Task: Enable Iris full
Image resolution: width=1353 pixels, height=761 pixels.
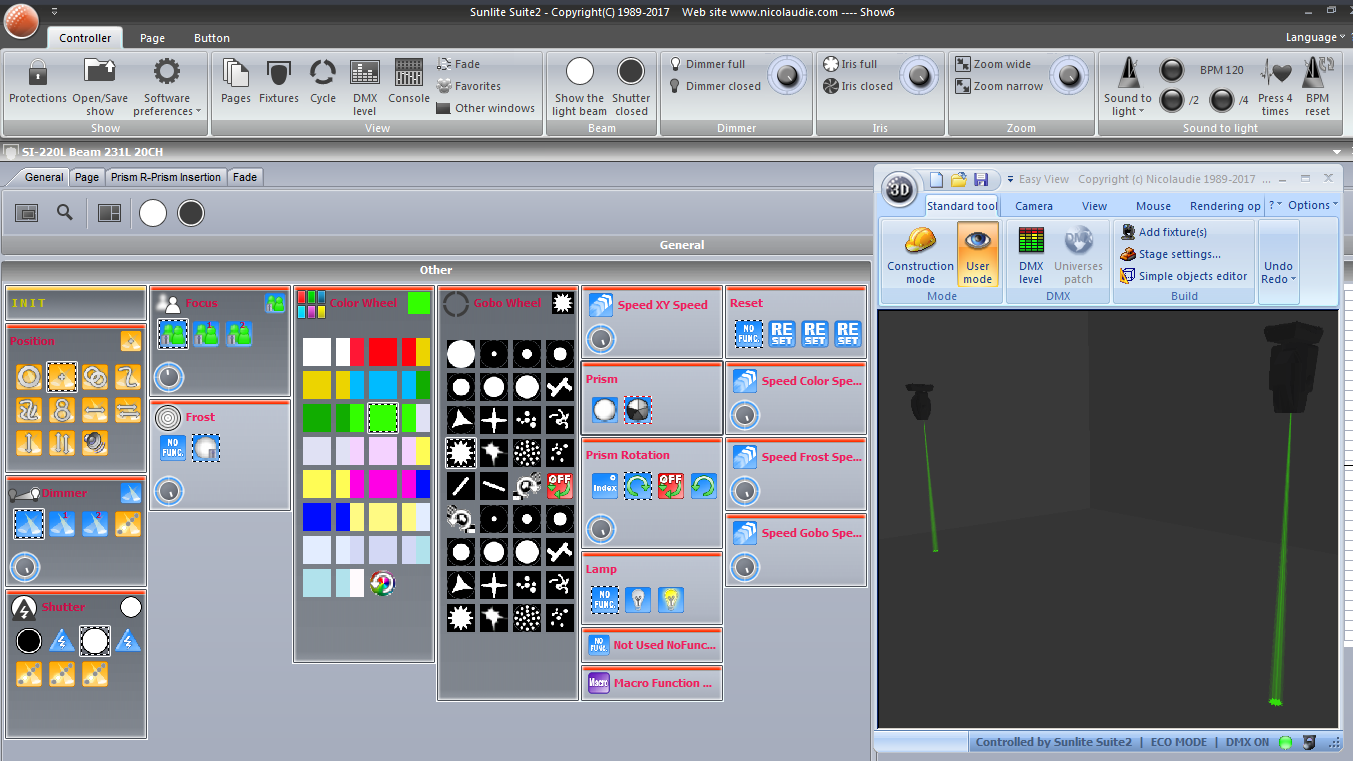Action: click(x=850, y=64)
